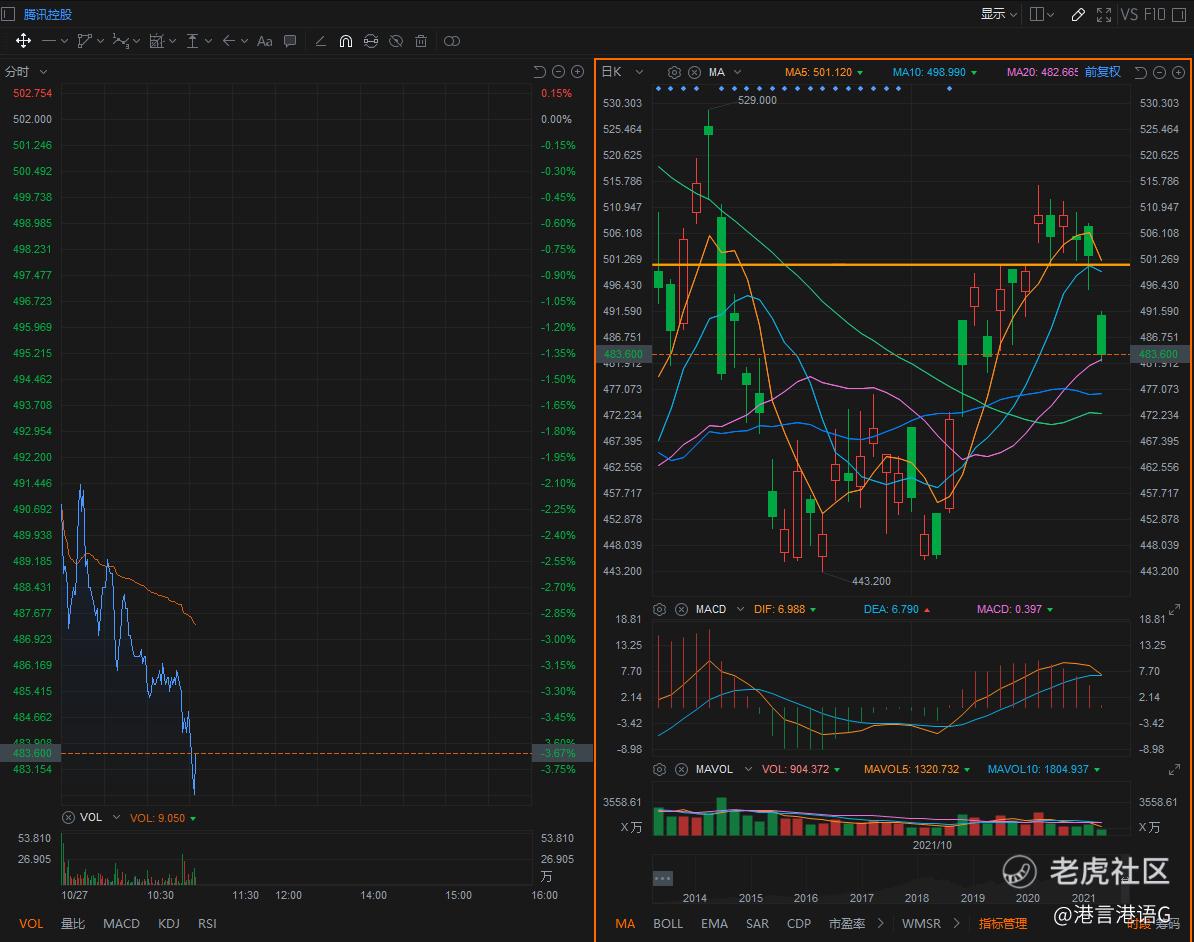Image resolution: width=1194 pixels, height=942 pixels.
Task: Activate the magnet snap tool
Action: [x=345, y=41]
